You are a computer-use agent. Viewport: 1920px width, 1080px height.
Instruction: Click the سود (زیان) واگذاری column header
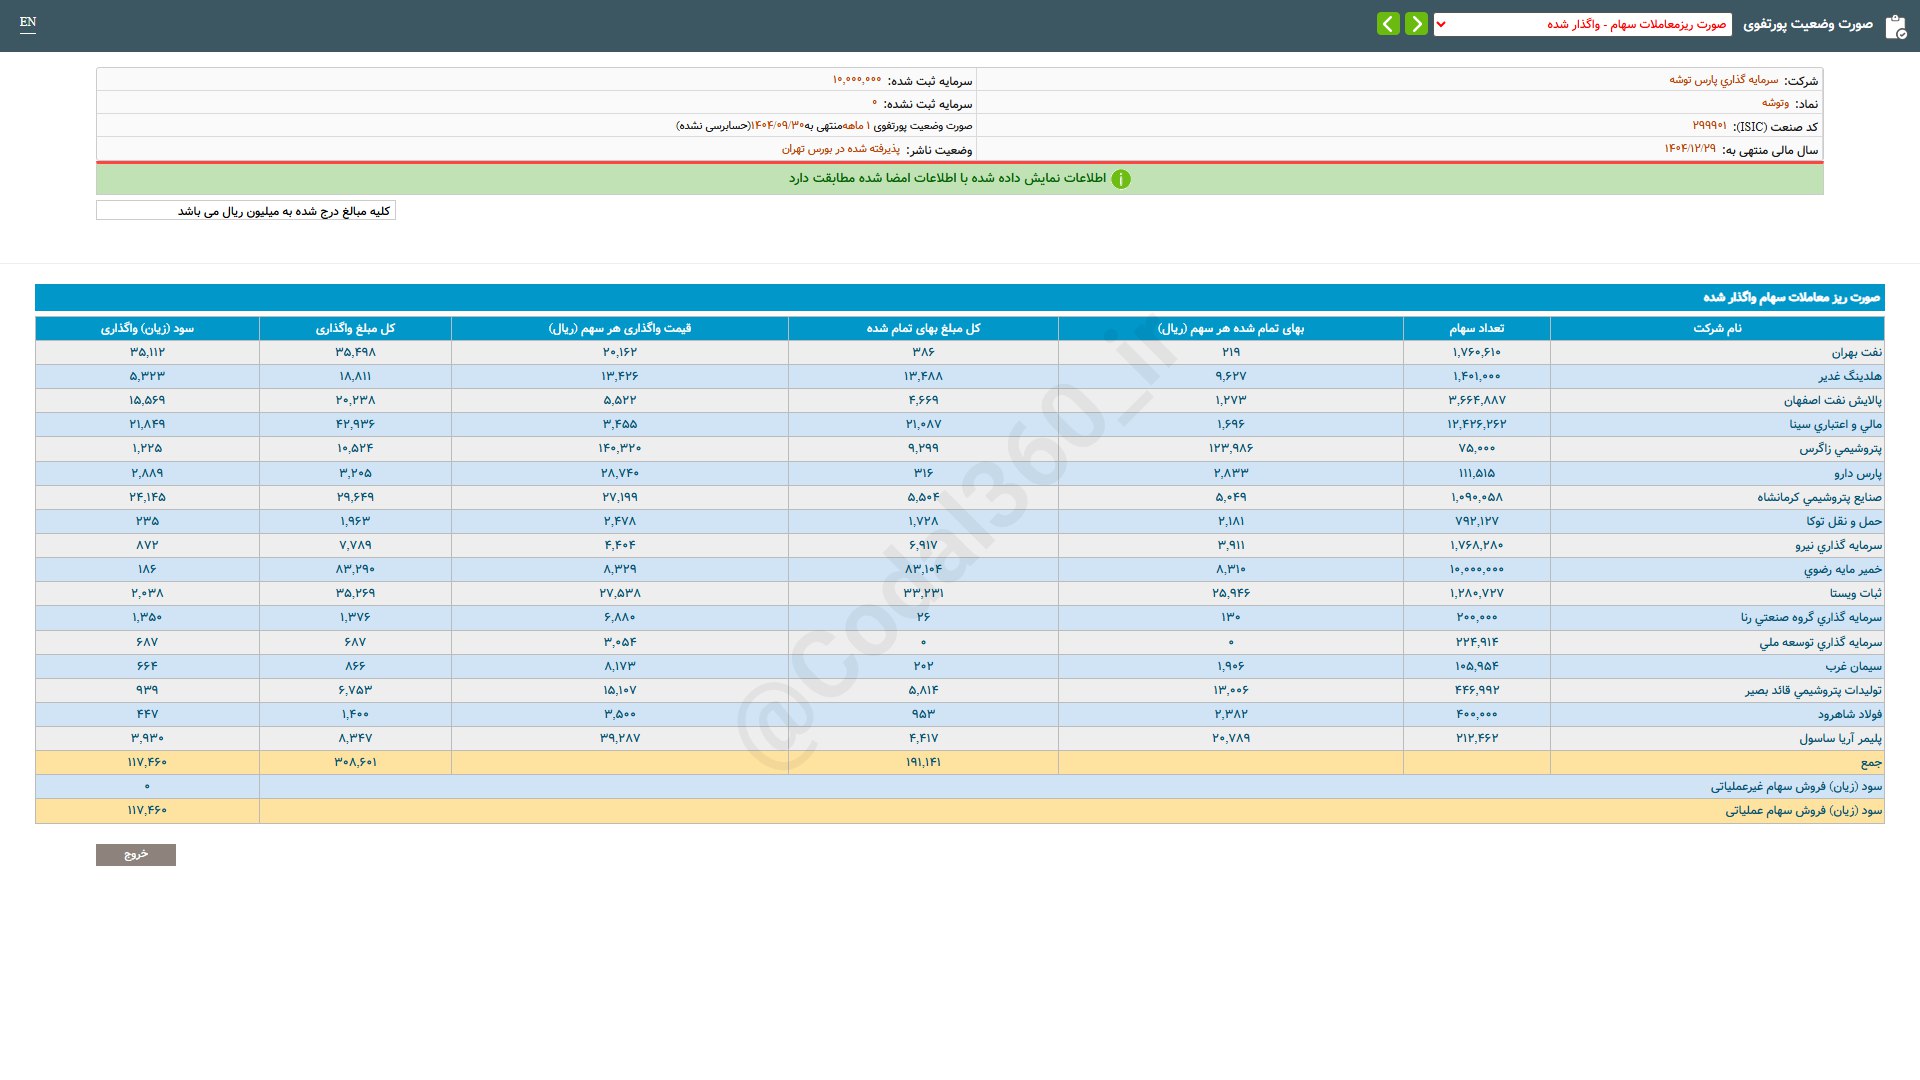(x=147, y=328)
